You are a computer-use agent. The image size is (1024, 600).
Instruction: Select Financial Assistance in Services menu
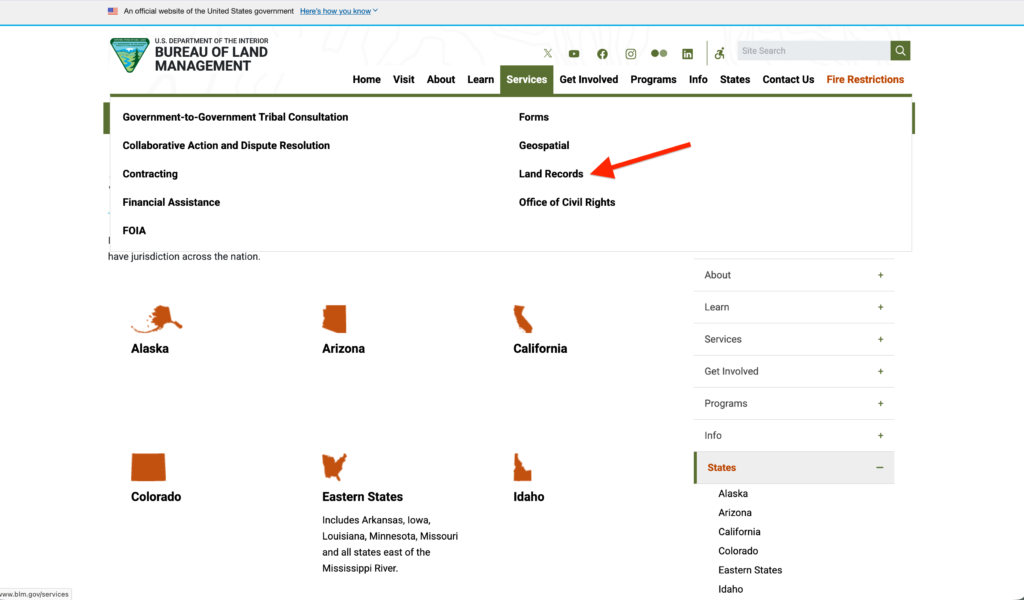[171, 202]
